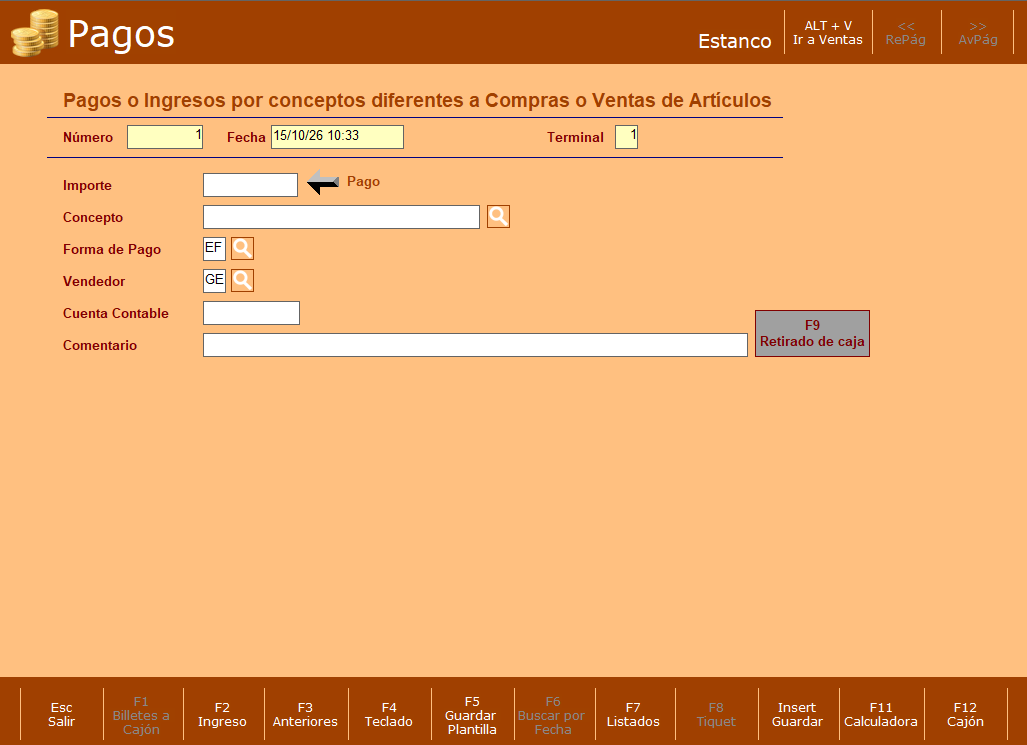Open F3 Anteriores records

pos(305,714)
